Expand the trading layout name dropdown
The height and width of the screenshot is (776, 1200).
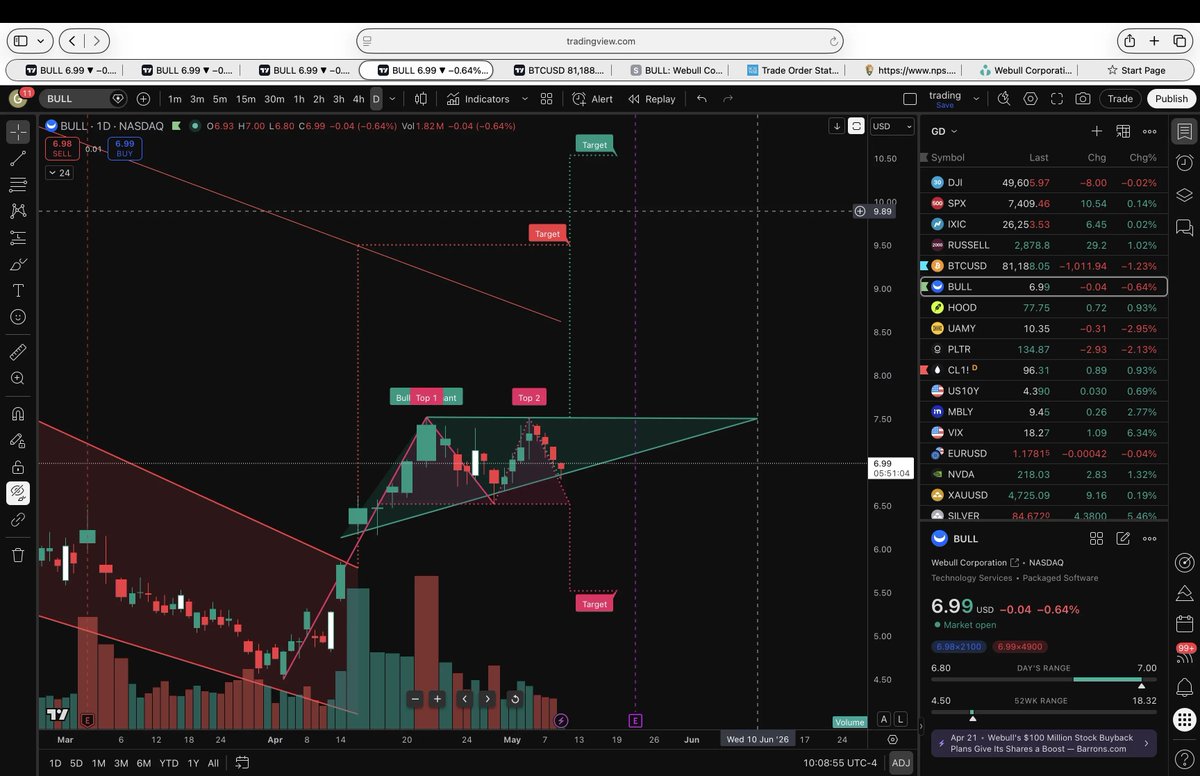click(976, 99)
